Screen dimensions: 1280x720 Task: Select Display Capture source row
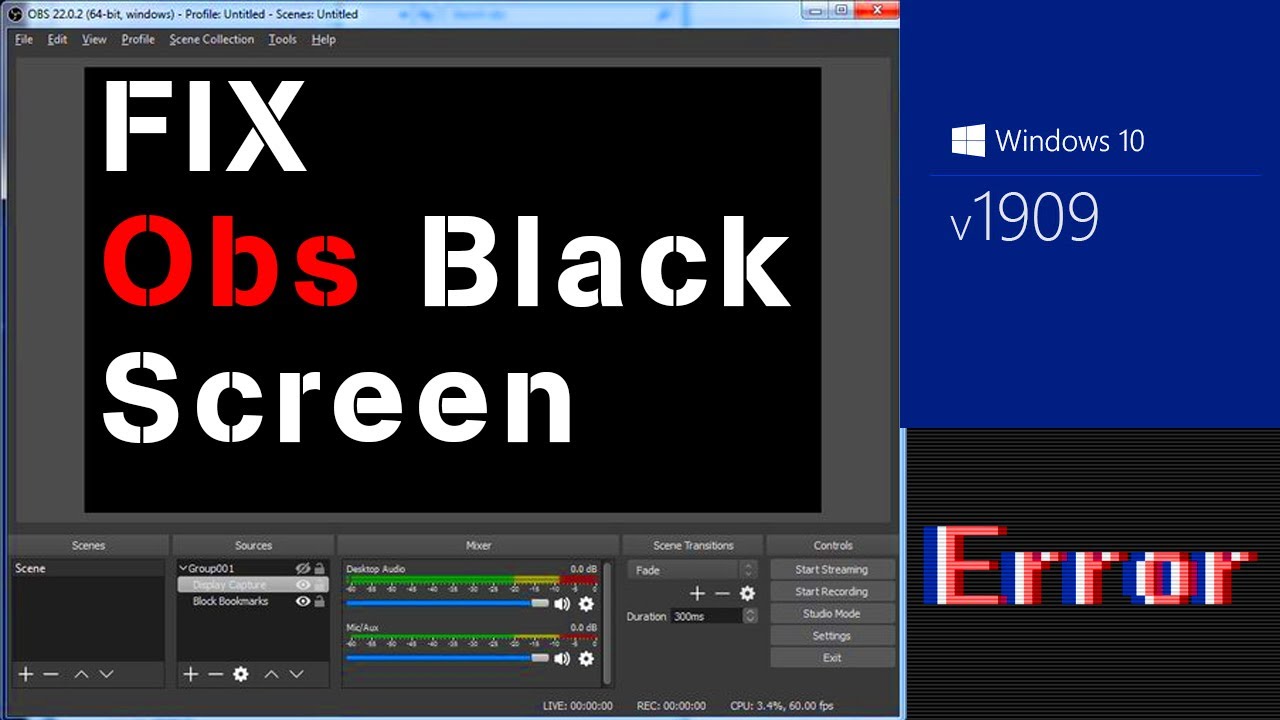pos(253,585)
